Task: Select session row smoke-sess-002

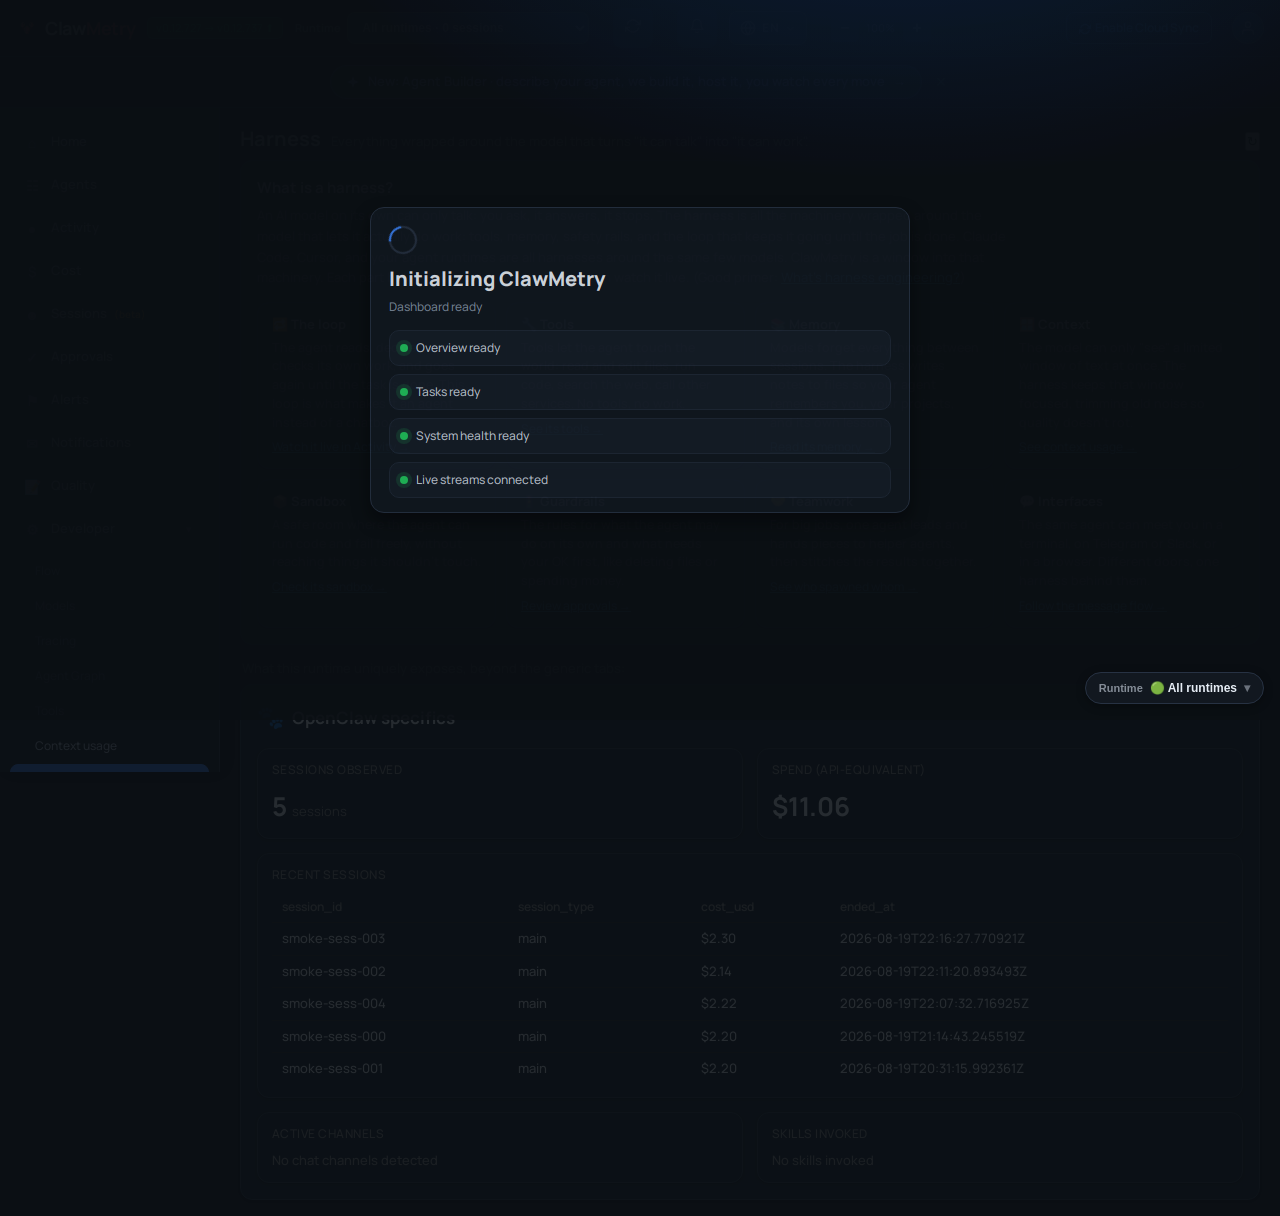Action: [749, 972]
